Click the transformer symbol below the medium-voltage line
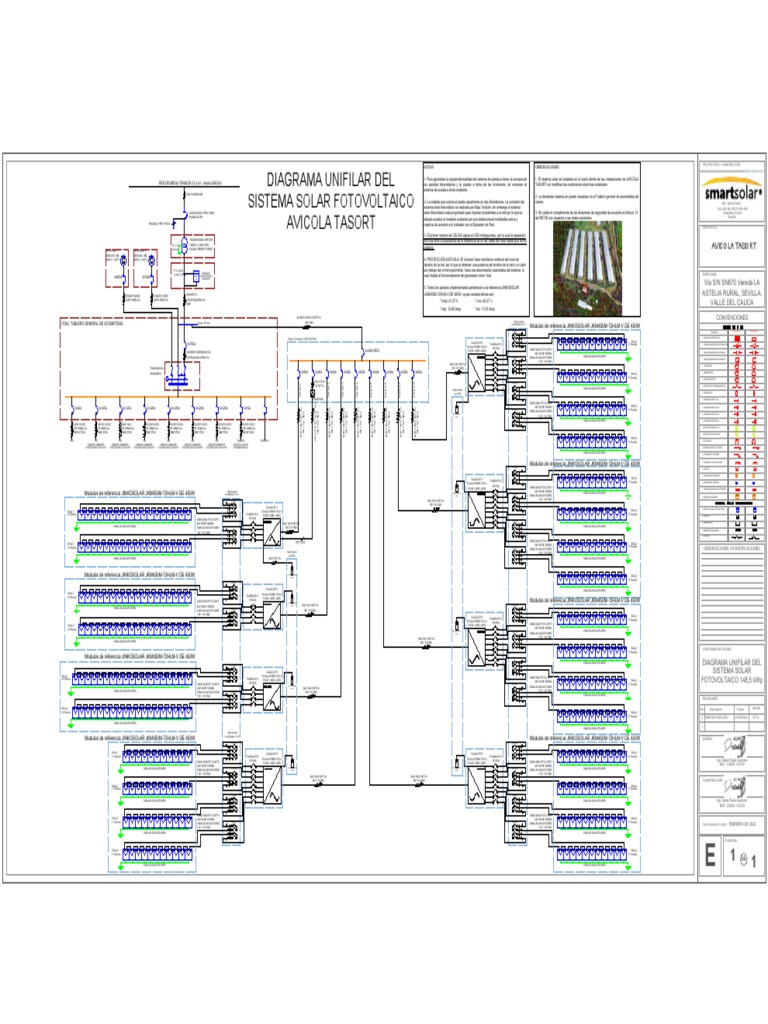This screenshot has width=768, height=1024. [x=184, y=246]
